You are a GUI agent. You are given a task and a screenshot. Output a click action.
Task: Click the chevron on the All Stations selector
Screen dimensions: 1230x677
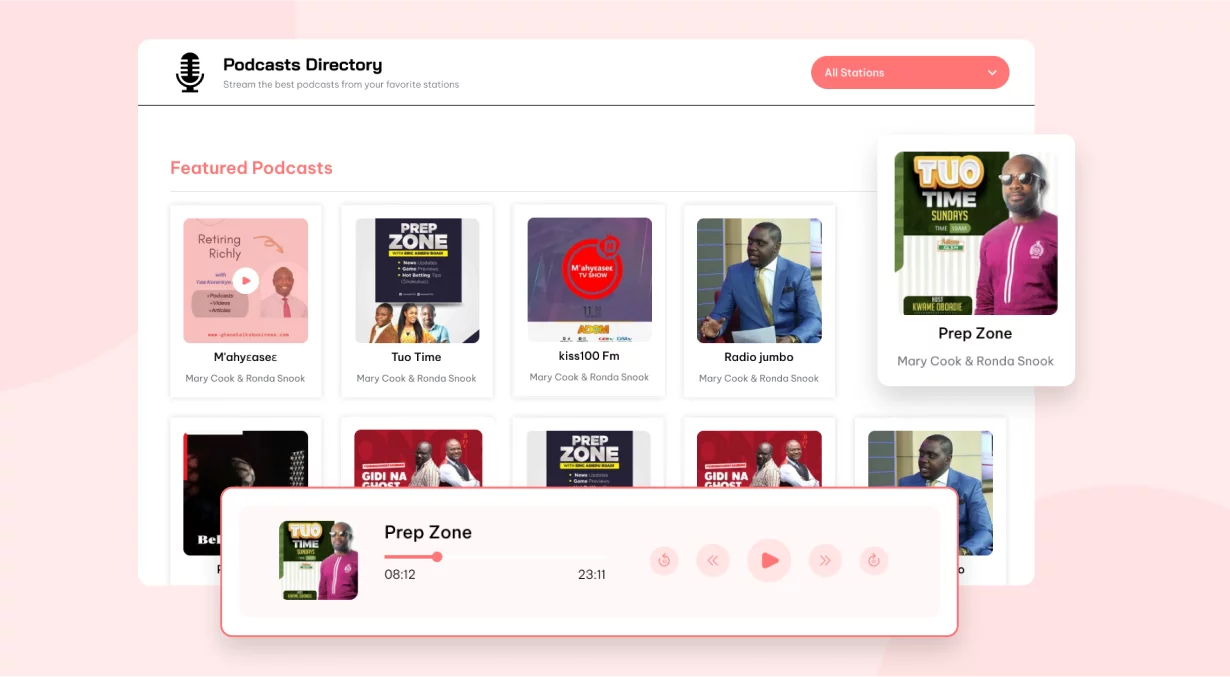[992, 72]
